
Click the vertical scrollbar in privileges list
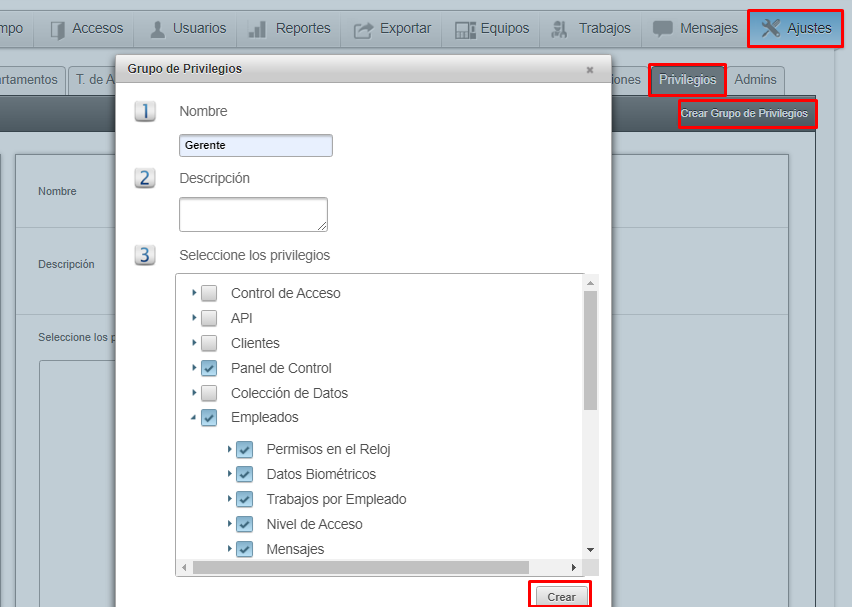click(x=590, y=350)
